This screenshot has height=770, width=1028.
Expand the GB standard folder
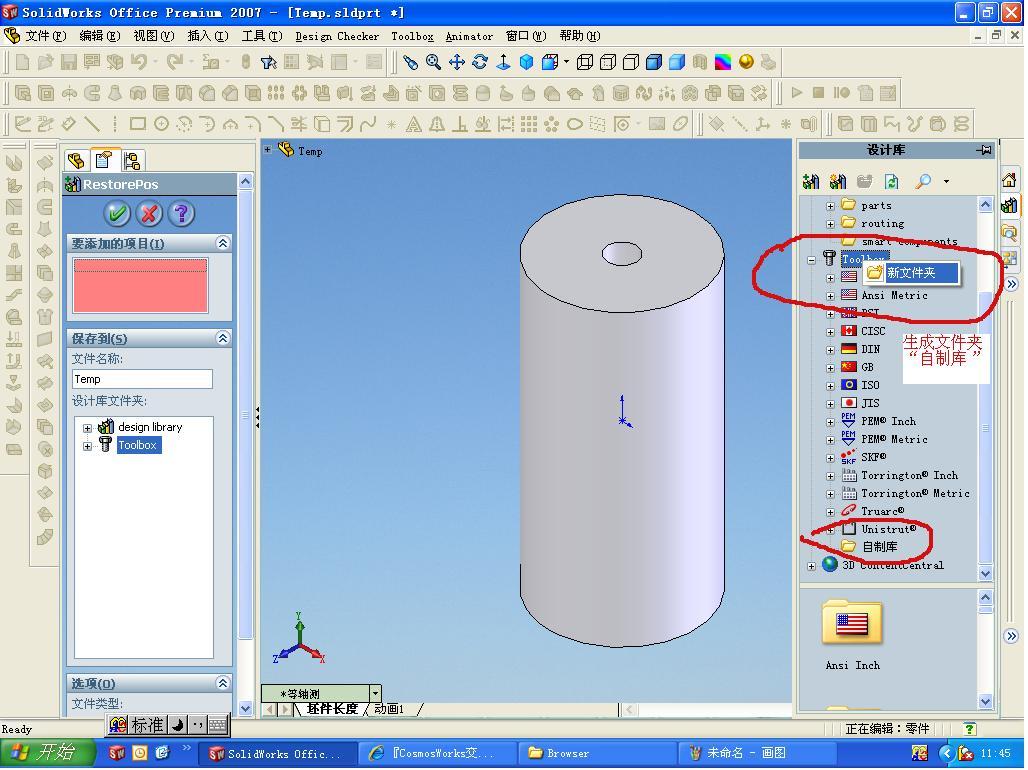click(x=830, y=368)
